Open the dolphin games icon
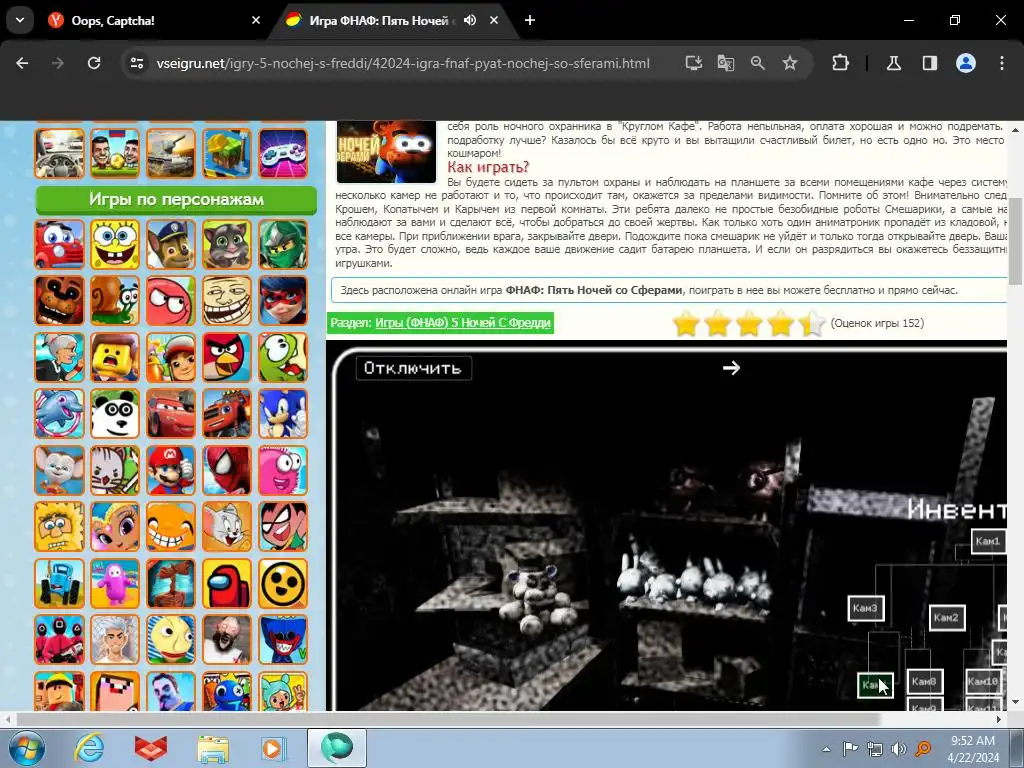Screen dimensions: 1024x768 tap(59, 413)
